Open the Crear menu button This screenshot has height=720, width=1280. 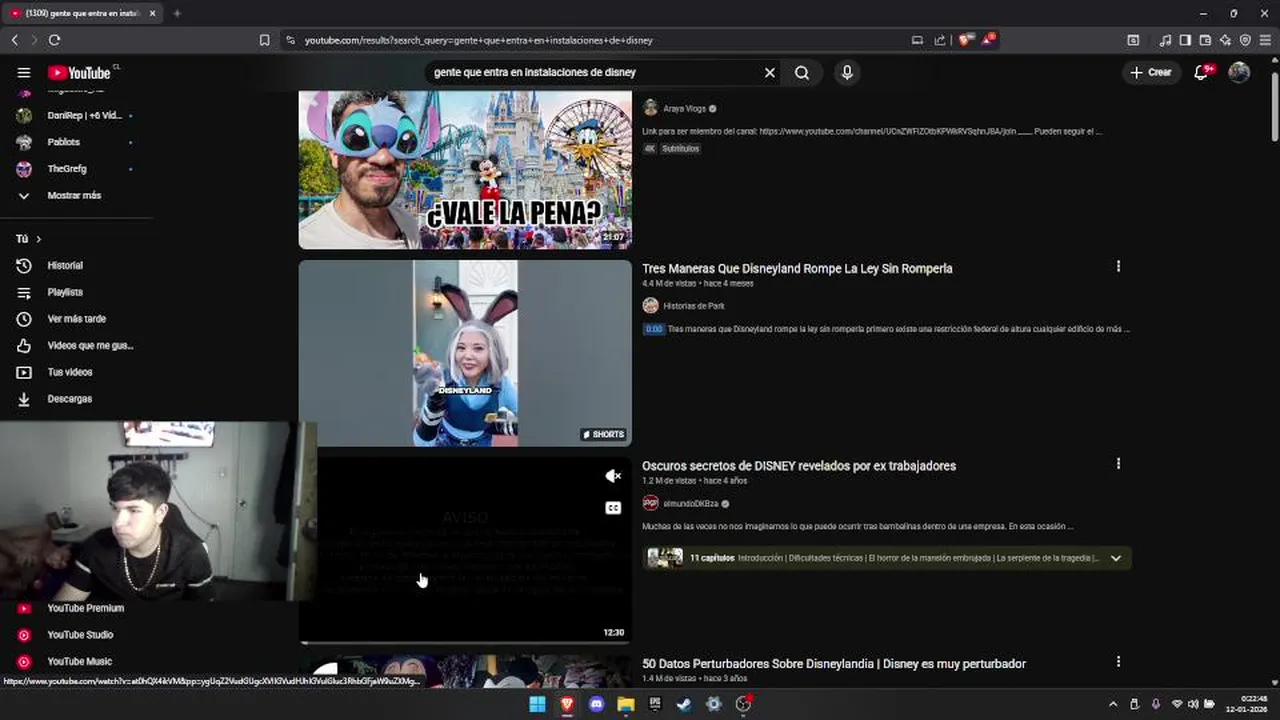coord(1151,72)
